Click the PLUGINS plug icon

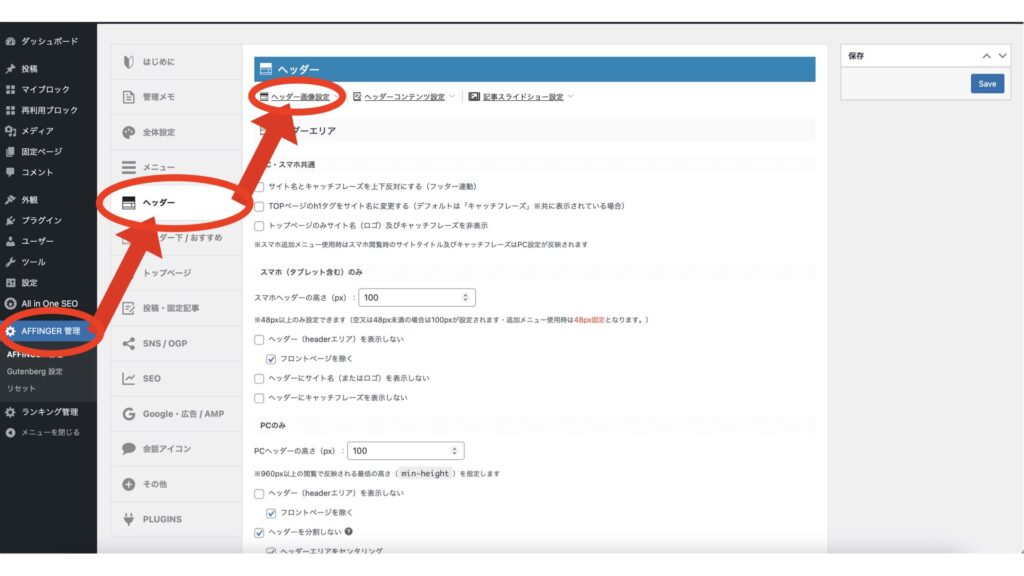pyautogui.click(x=129, y=519)
